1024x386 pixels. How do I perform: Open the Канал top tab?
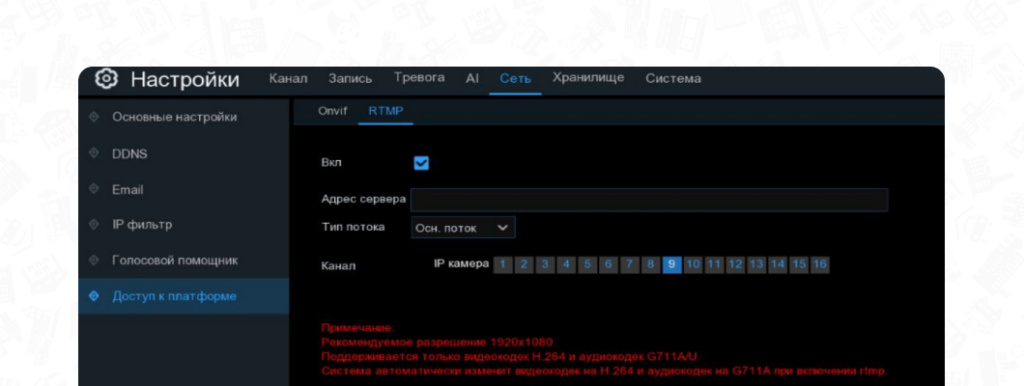(x=288, y=78)
